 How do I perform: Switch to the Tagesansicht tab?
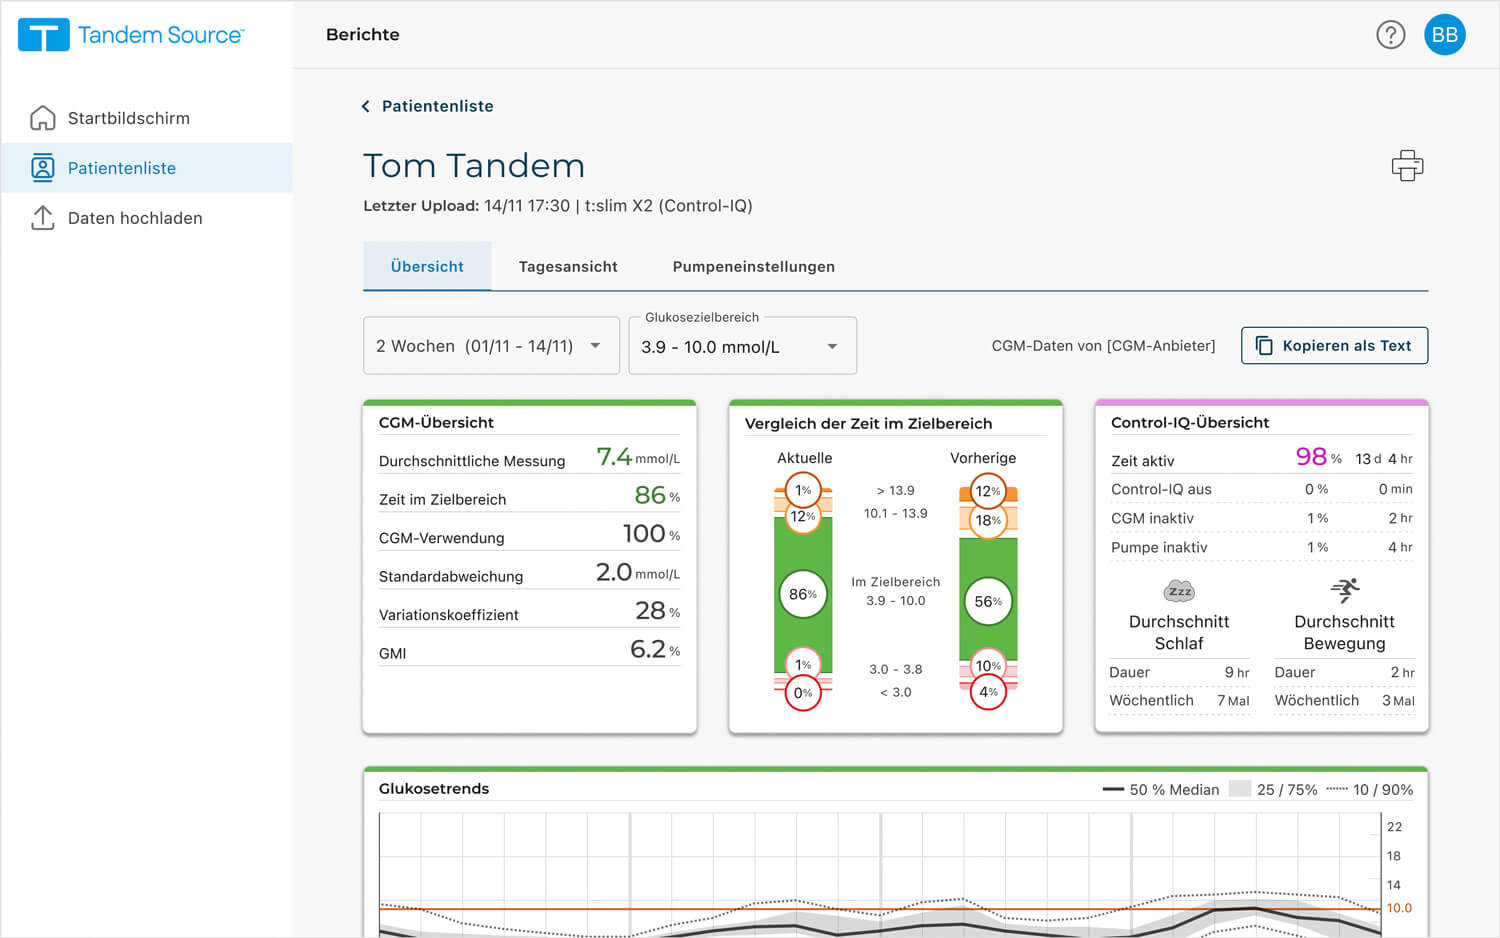pyautogui.click(x=568, y=266)
